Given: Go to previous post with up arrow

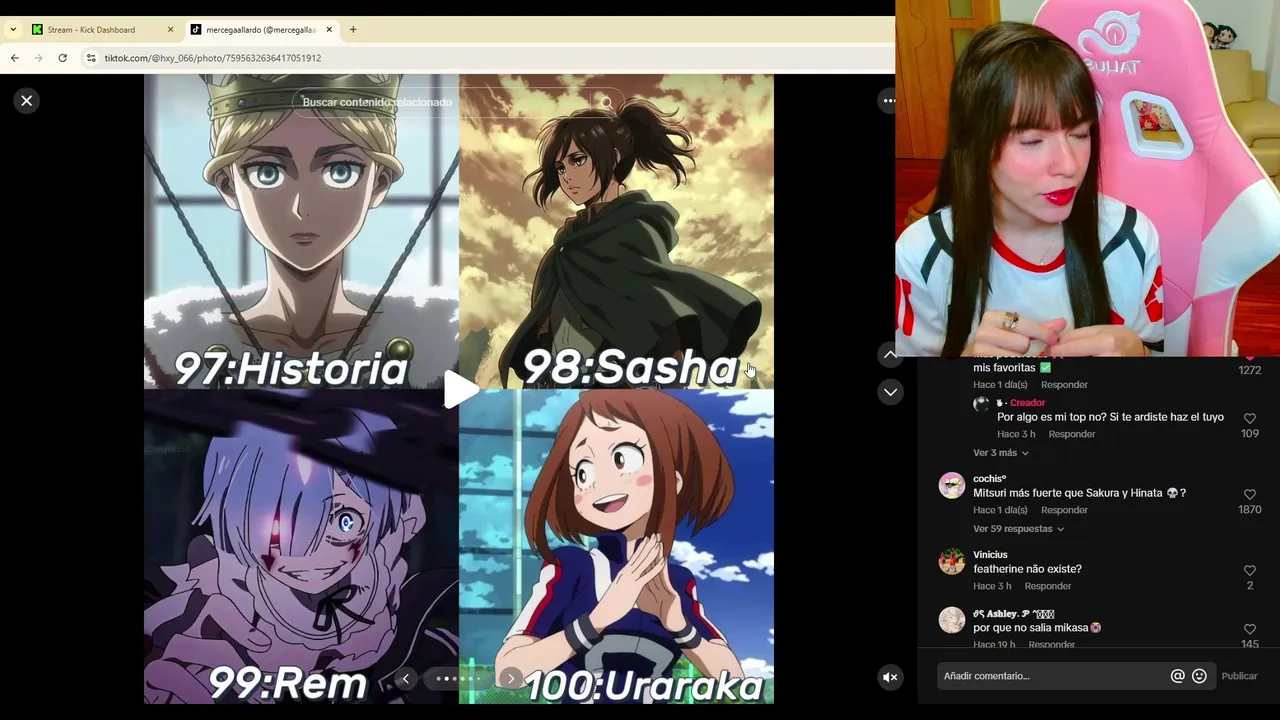Looking at the screenshot, I should click(x=890, y=355).
